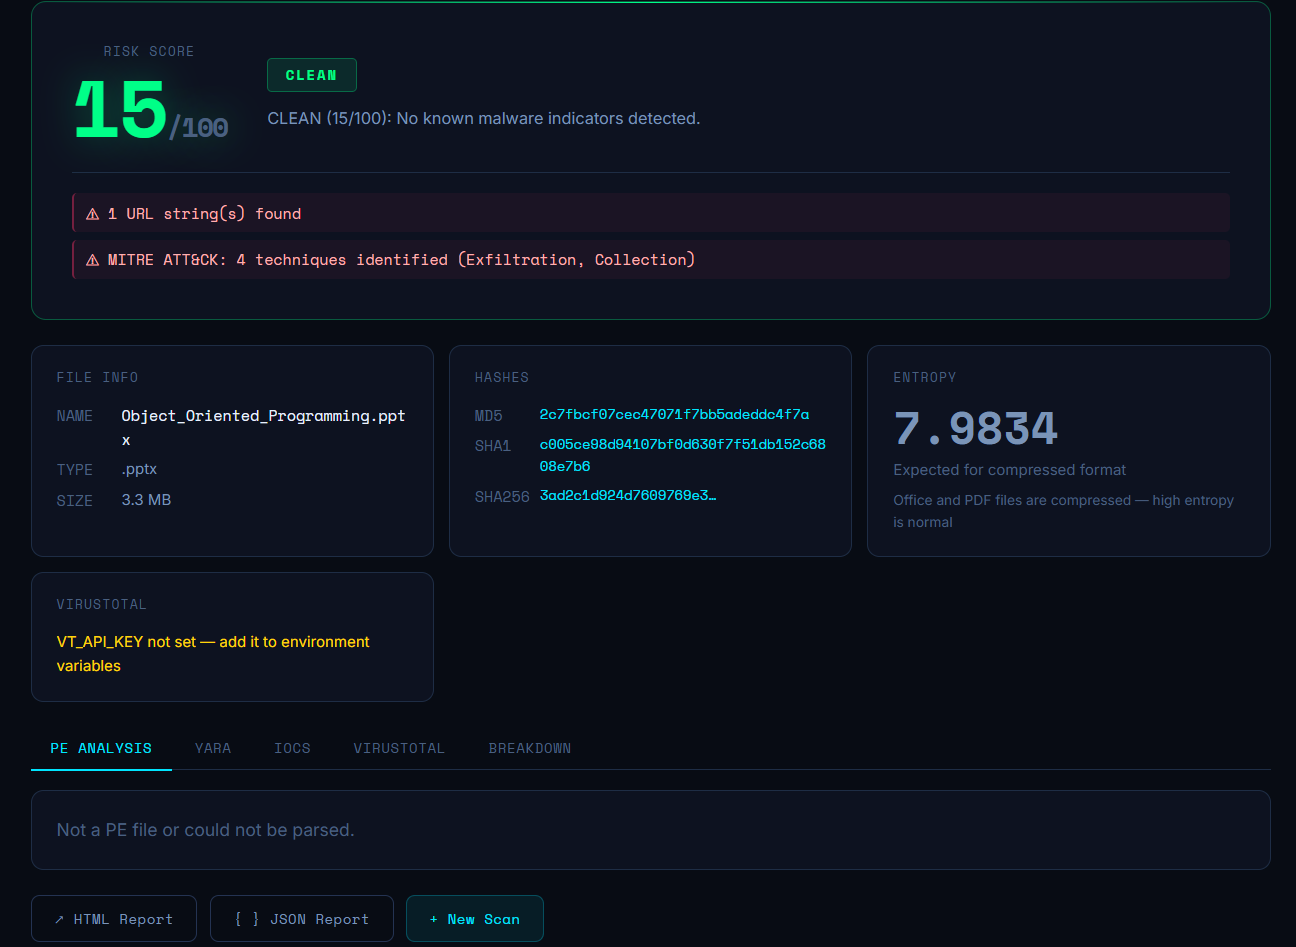Click the warning icon beside URL strings found

(93, 214)
